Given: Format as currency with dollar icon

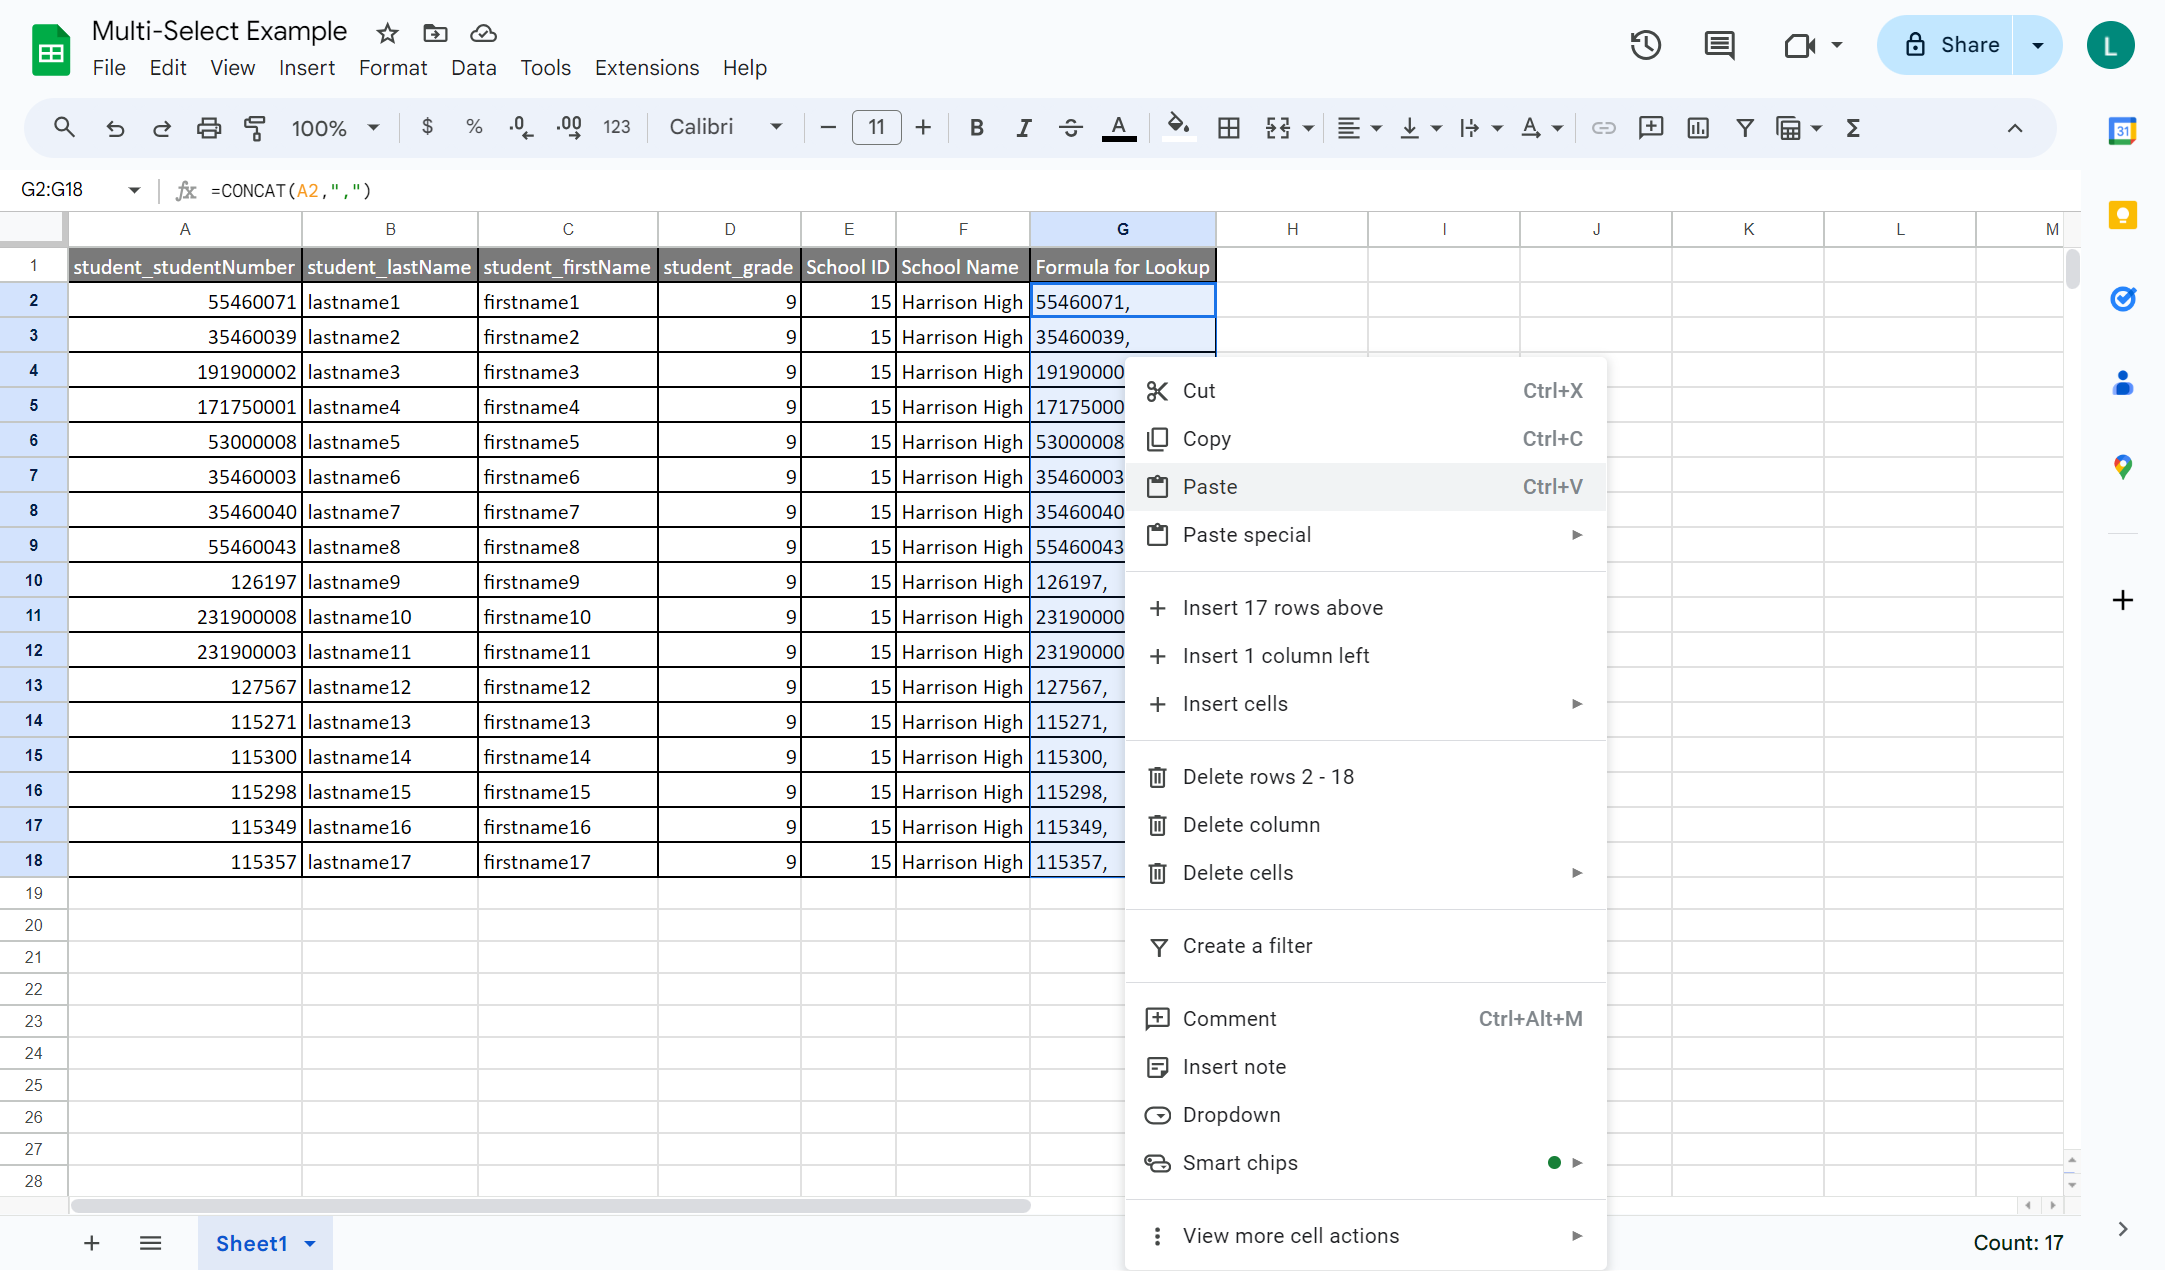Looking at the screenshot, I should pos(428,127).
